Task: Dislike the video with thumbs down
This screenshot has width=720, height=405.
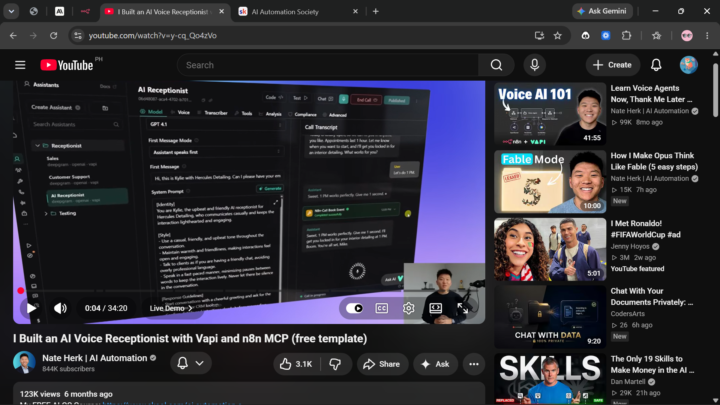Action: (335, 364)
